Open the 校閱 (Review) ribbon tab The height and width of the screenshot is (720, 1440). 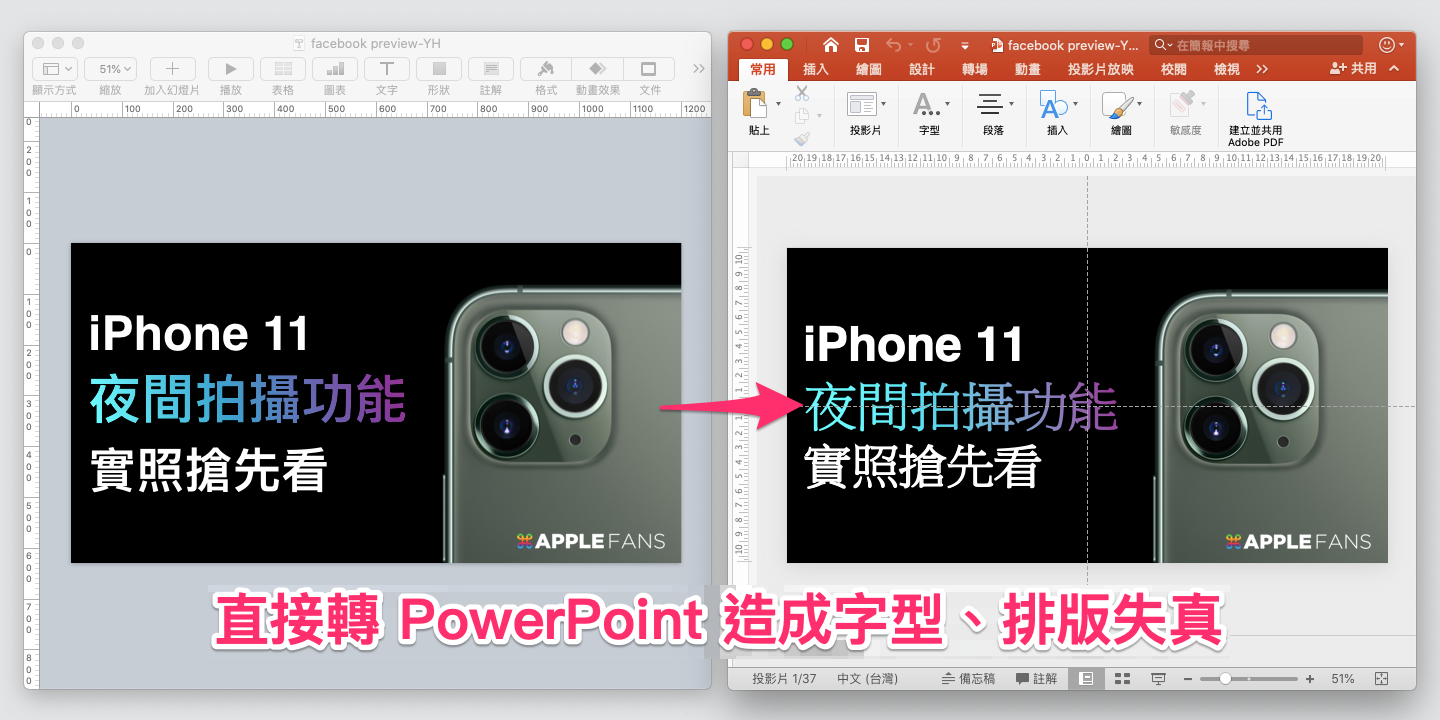[1174, 69]
